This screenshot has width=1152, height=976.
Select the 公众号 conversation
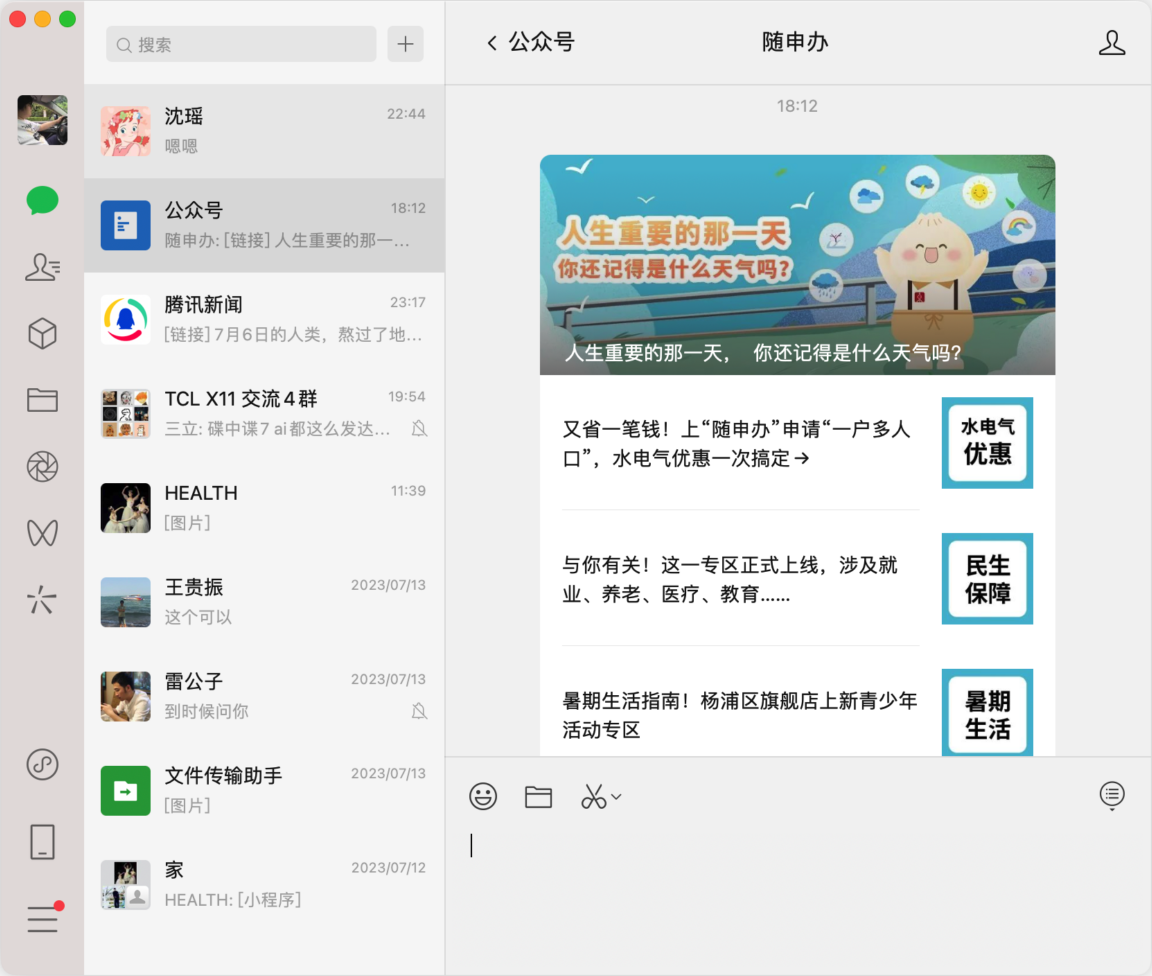264,225
